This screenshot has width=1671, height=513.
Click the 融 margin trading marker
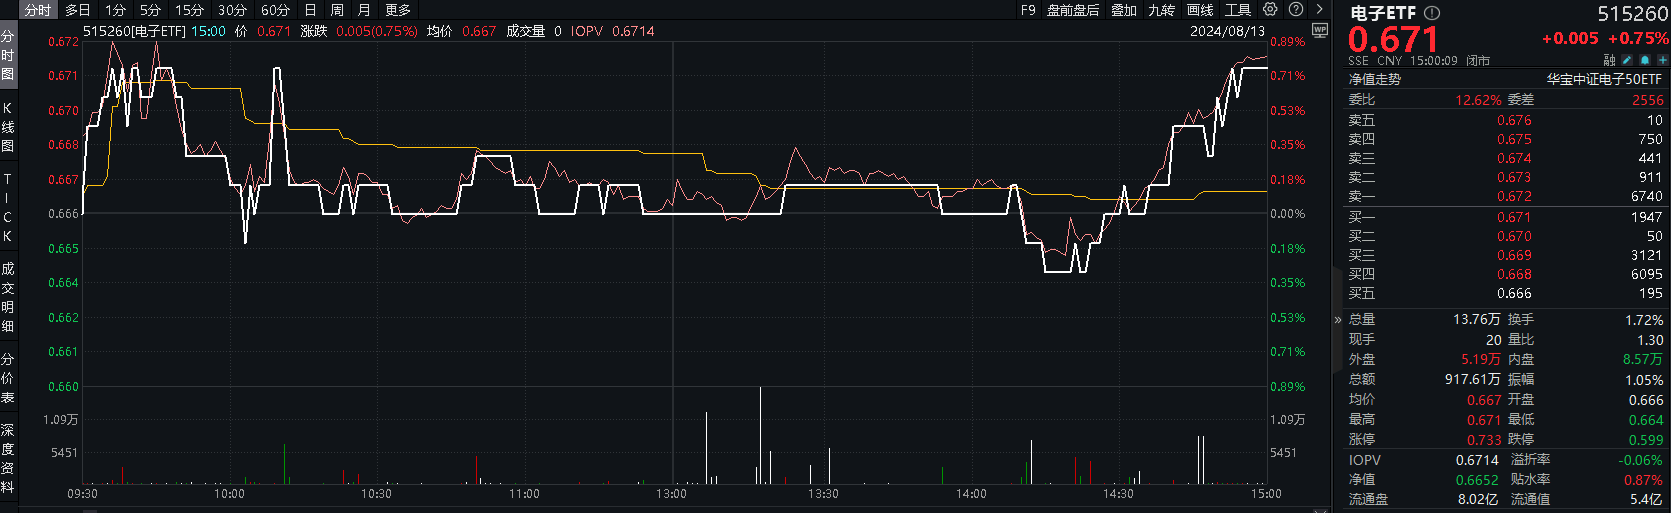pyautogui.click(x=1609, y=61)
